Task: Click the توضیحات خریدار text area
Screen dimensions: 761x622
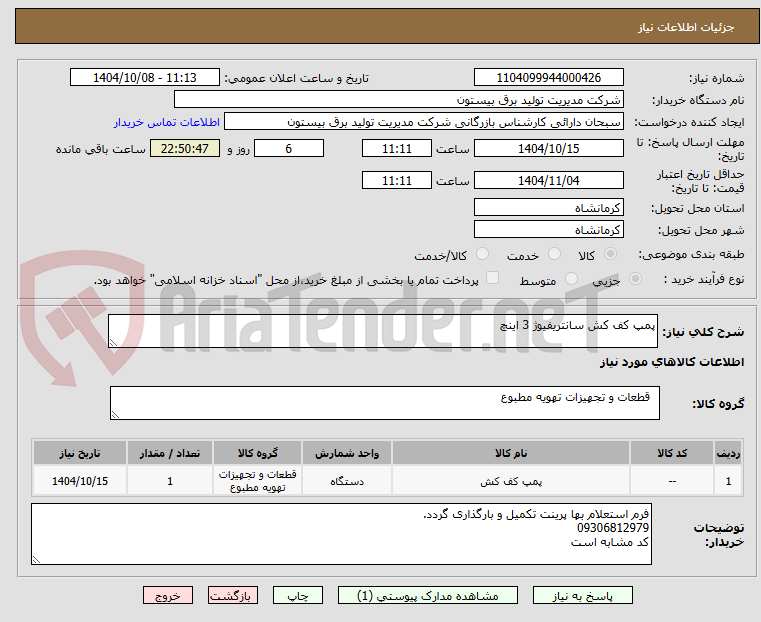Action: [x=341, y=534]
